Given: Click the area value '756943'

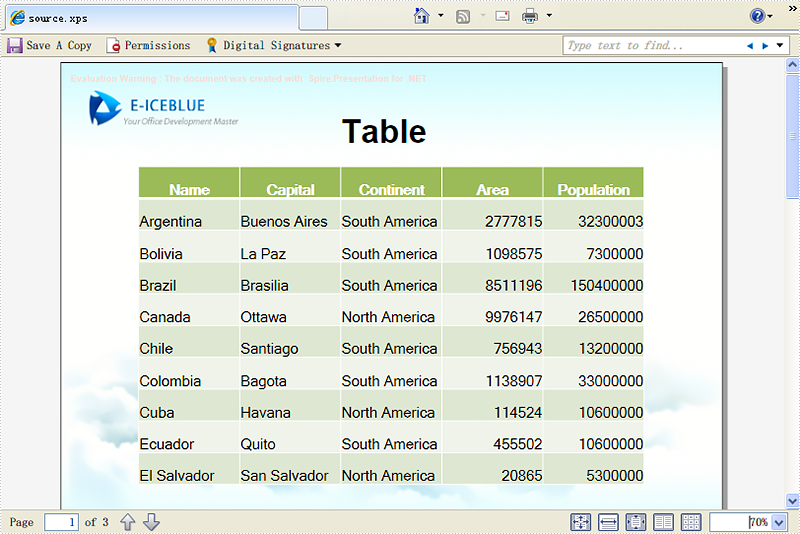Looking at the screenshot, I should tap(517, 349).
